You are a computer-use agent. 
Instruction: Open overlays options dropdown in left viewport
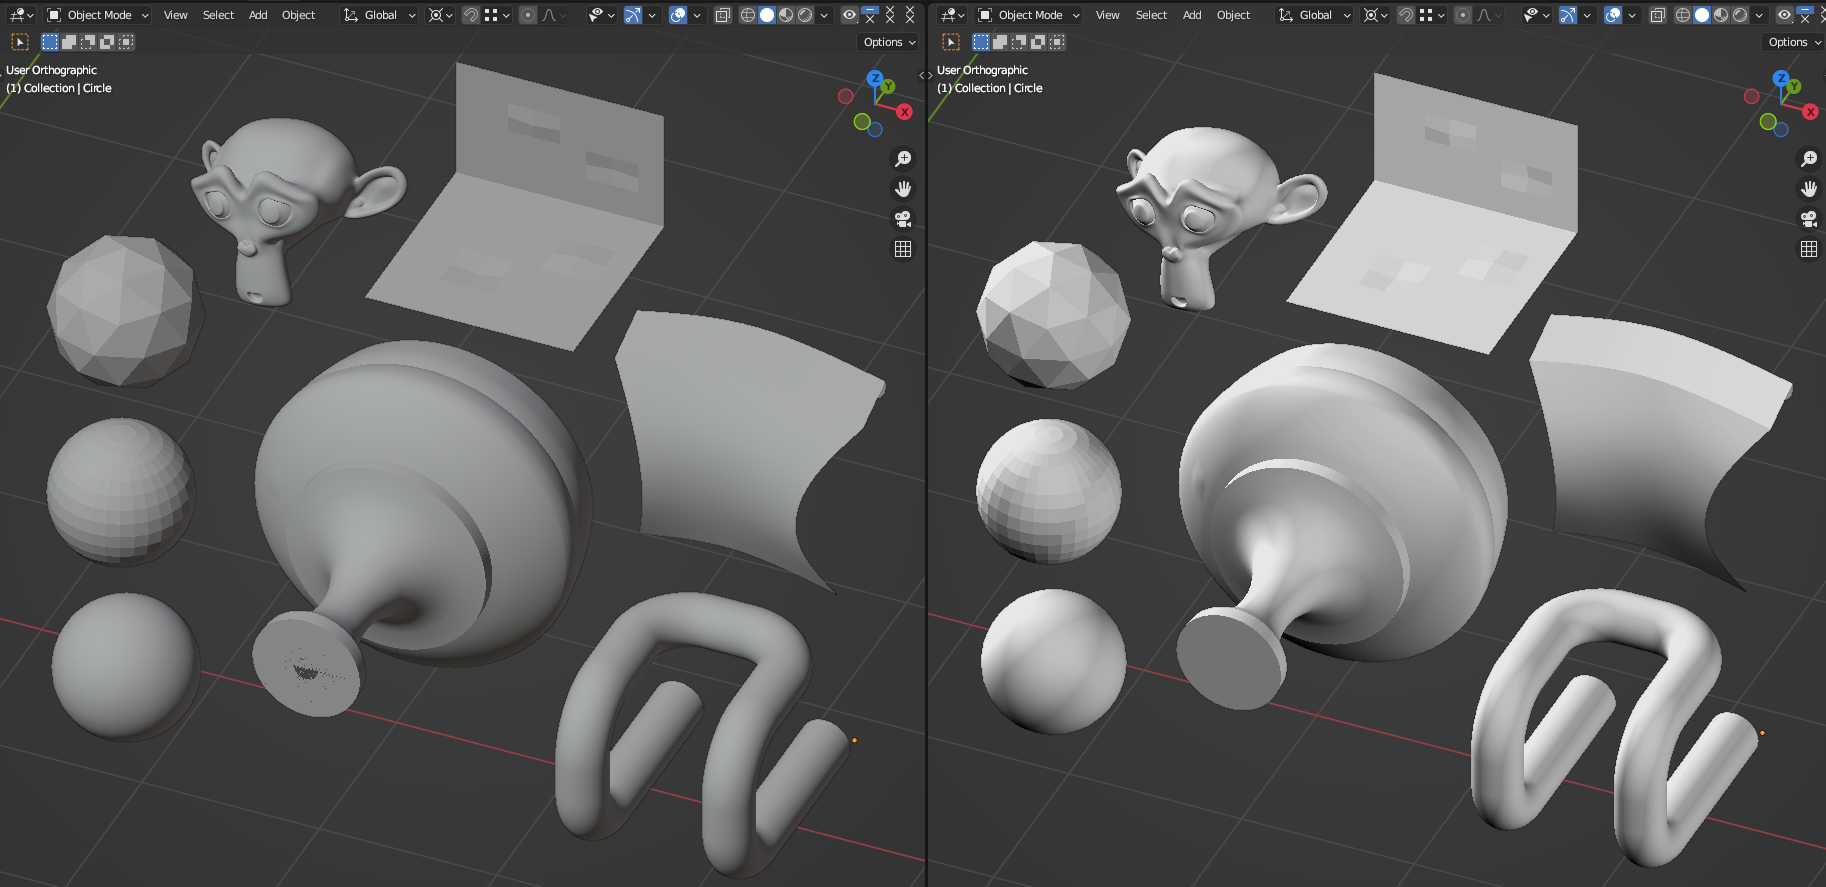point(697,15)
